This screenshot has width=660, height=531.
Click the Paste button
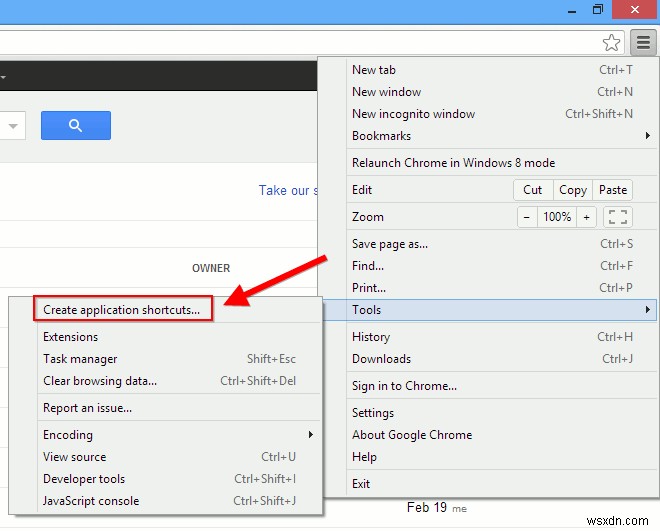click(612, 190)
